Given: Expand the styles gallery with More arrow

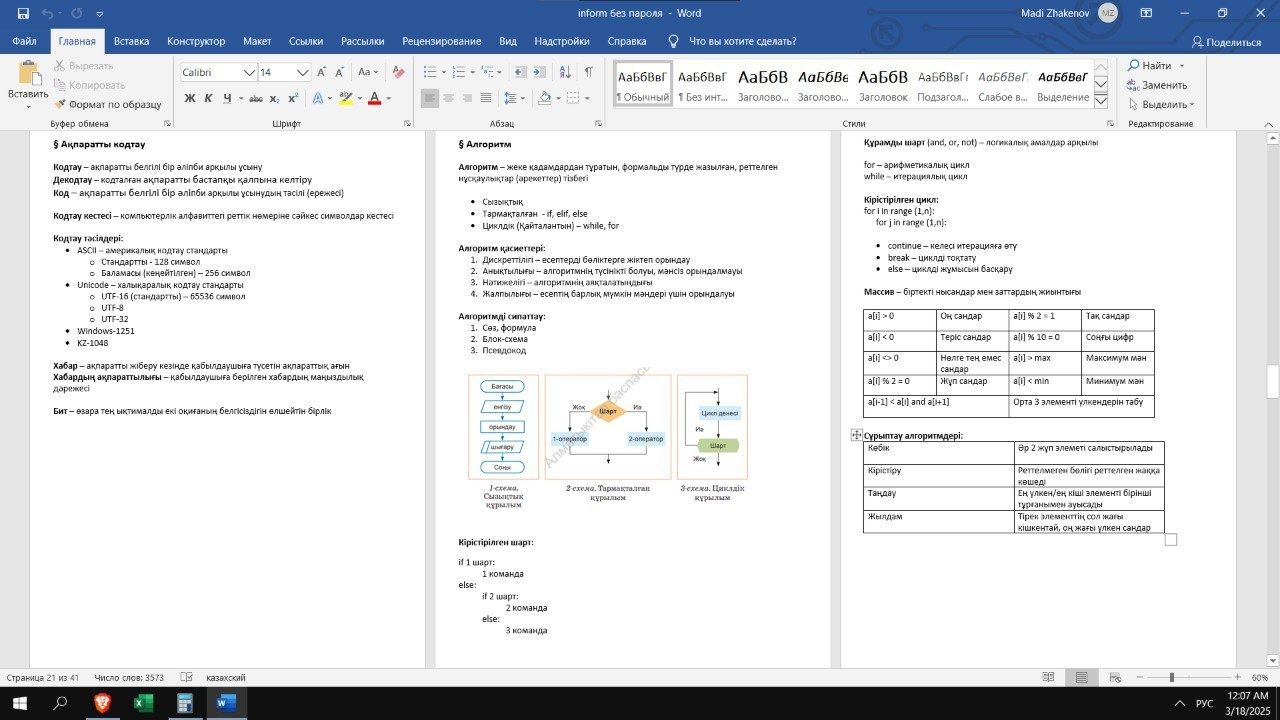Looking at the screenshot, I should (x=1100, y=101).
